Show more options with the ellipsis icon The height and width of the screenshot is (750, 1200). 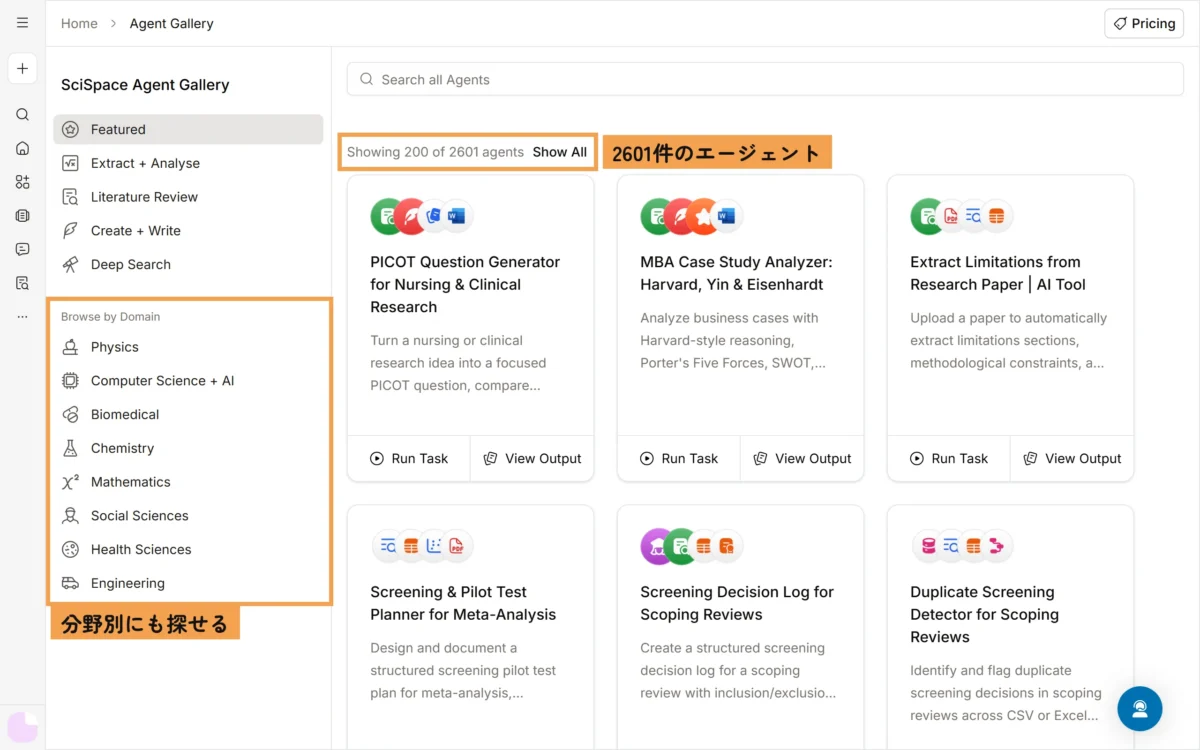[22, 317]
